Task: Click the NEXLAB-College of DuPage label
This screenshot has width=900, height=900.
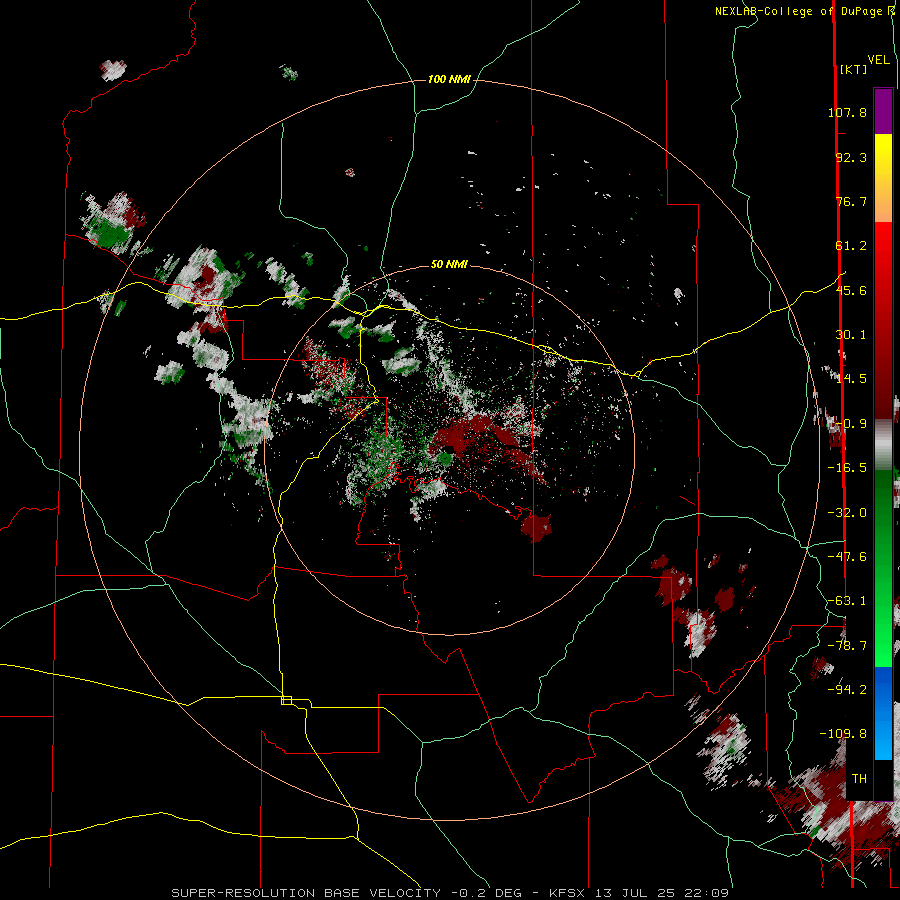Action: click(797, 11)
